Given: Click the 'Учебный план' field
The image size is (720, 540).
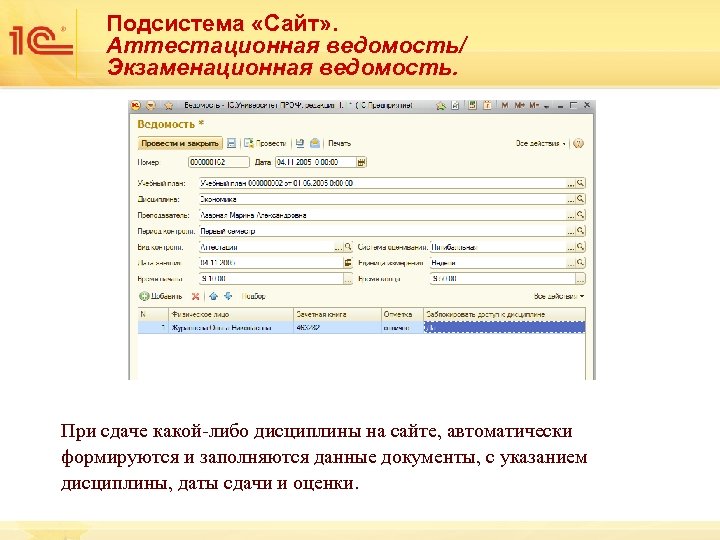Looking at the screenshot, I should tap(382, 183).
